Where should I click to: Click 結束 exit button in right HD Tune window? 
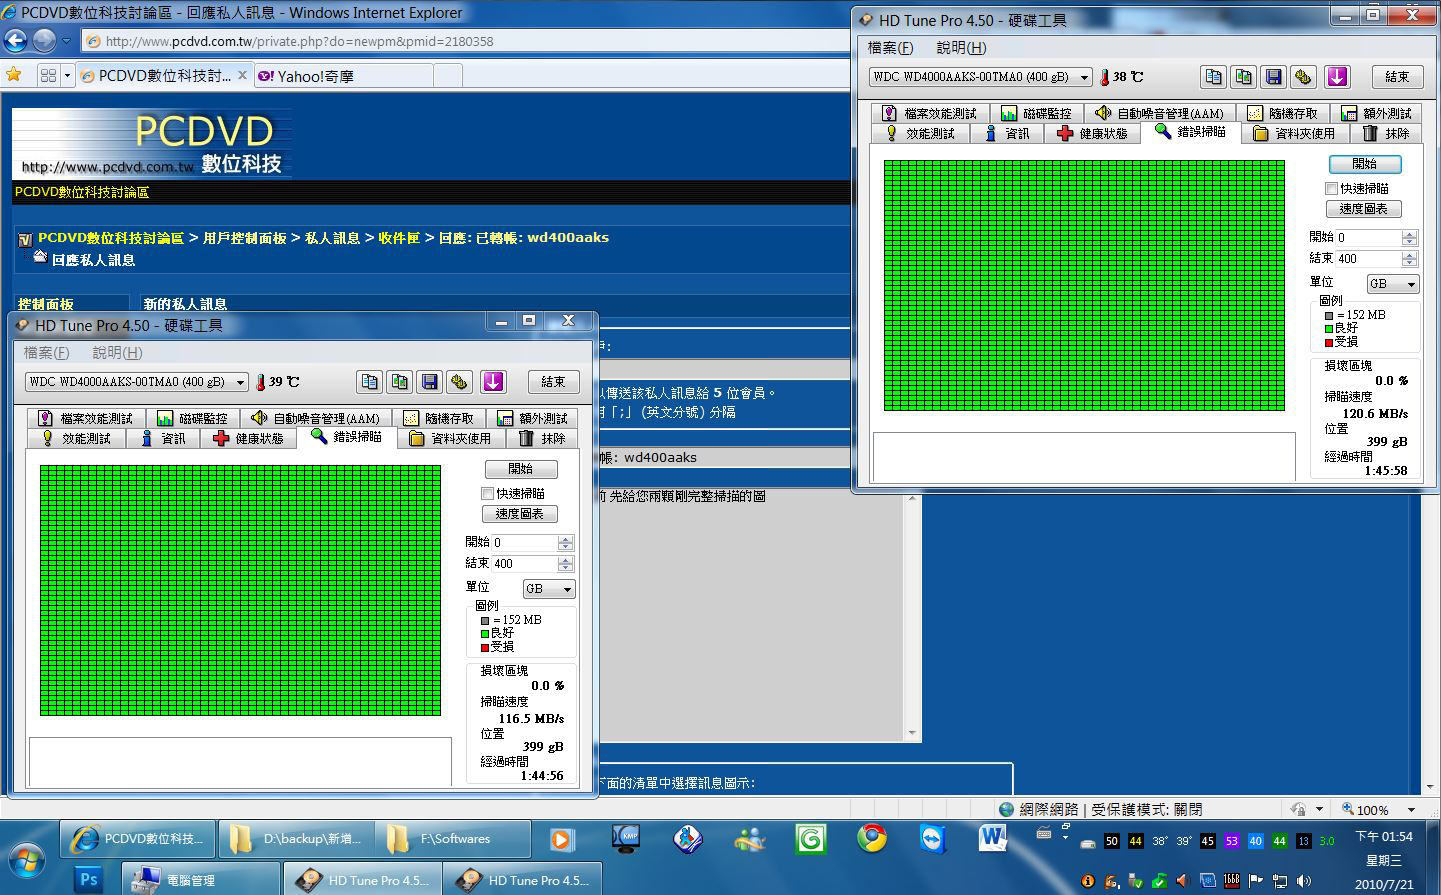(x=1397, y=77)
